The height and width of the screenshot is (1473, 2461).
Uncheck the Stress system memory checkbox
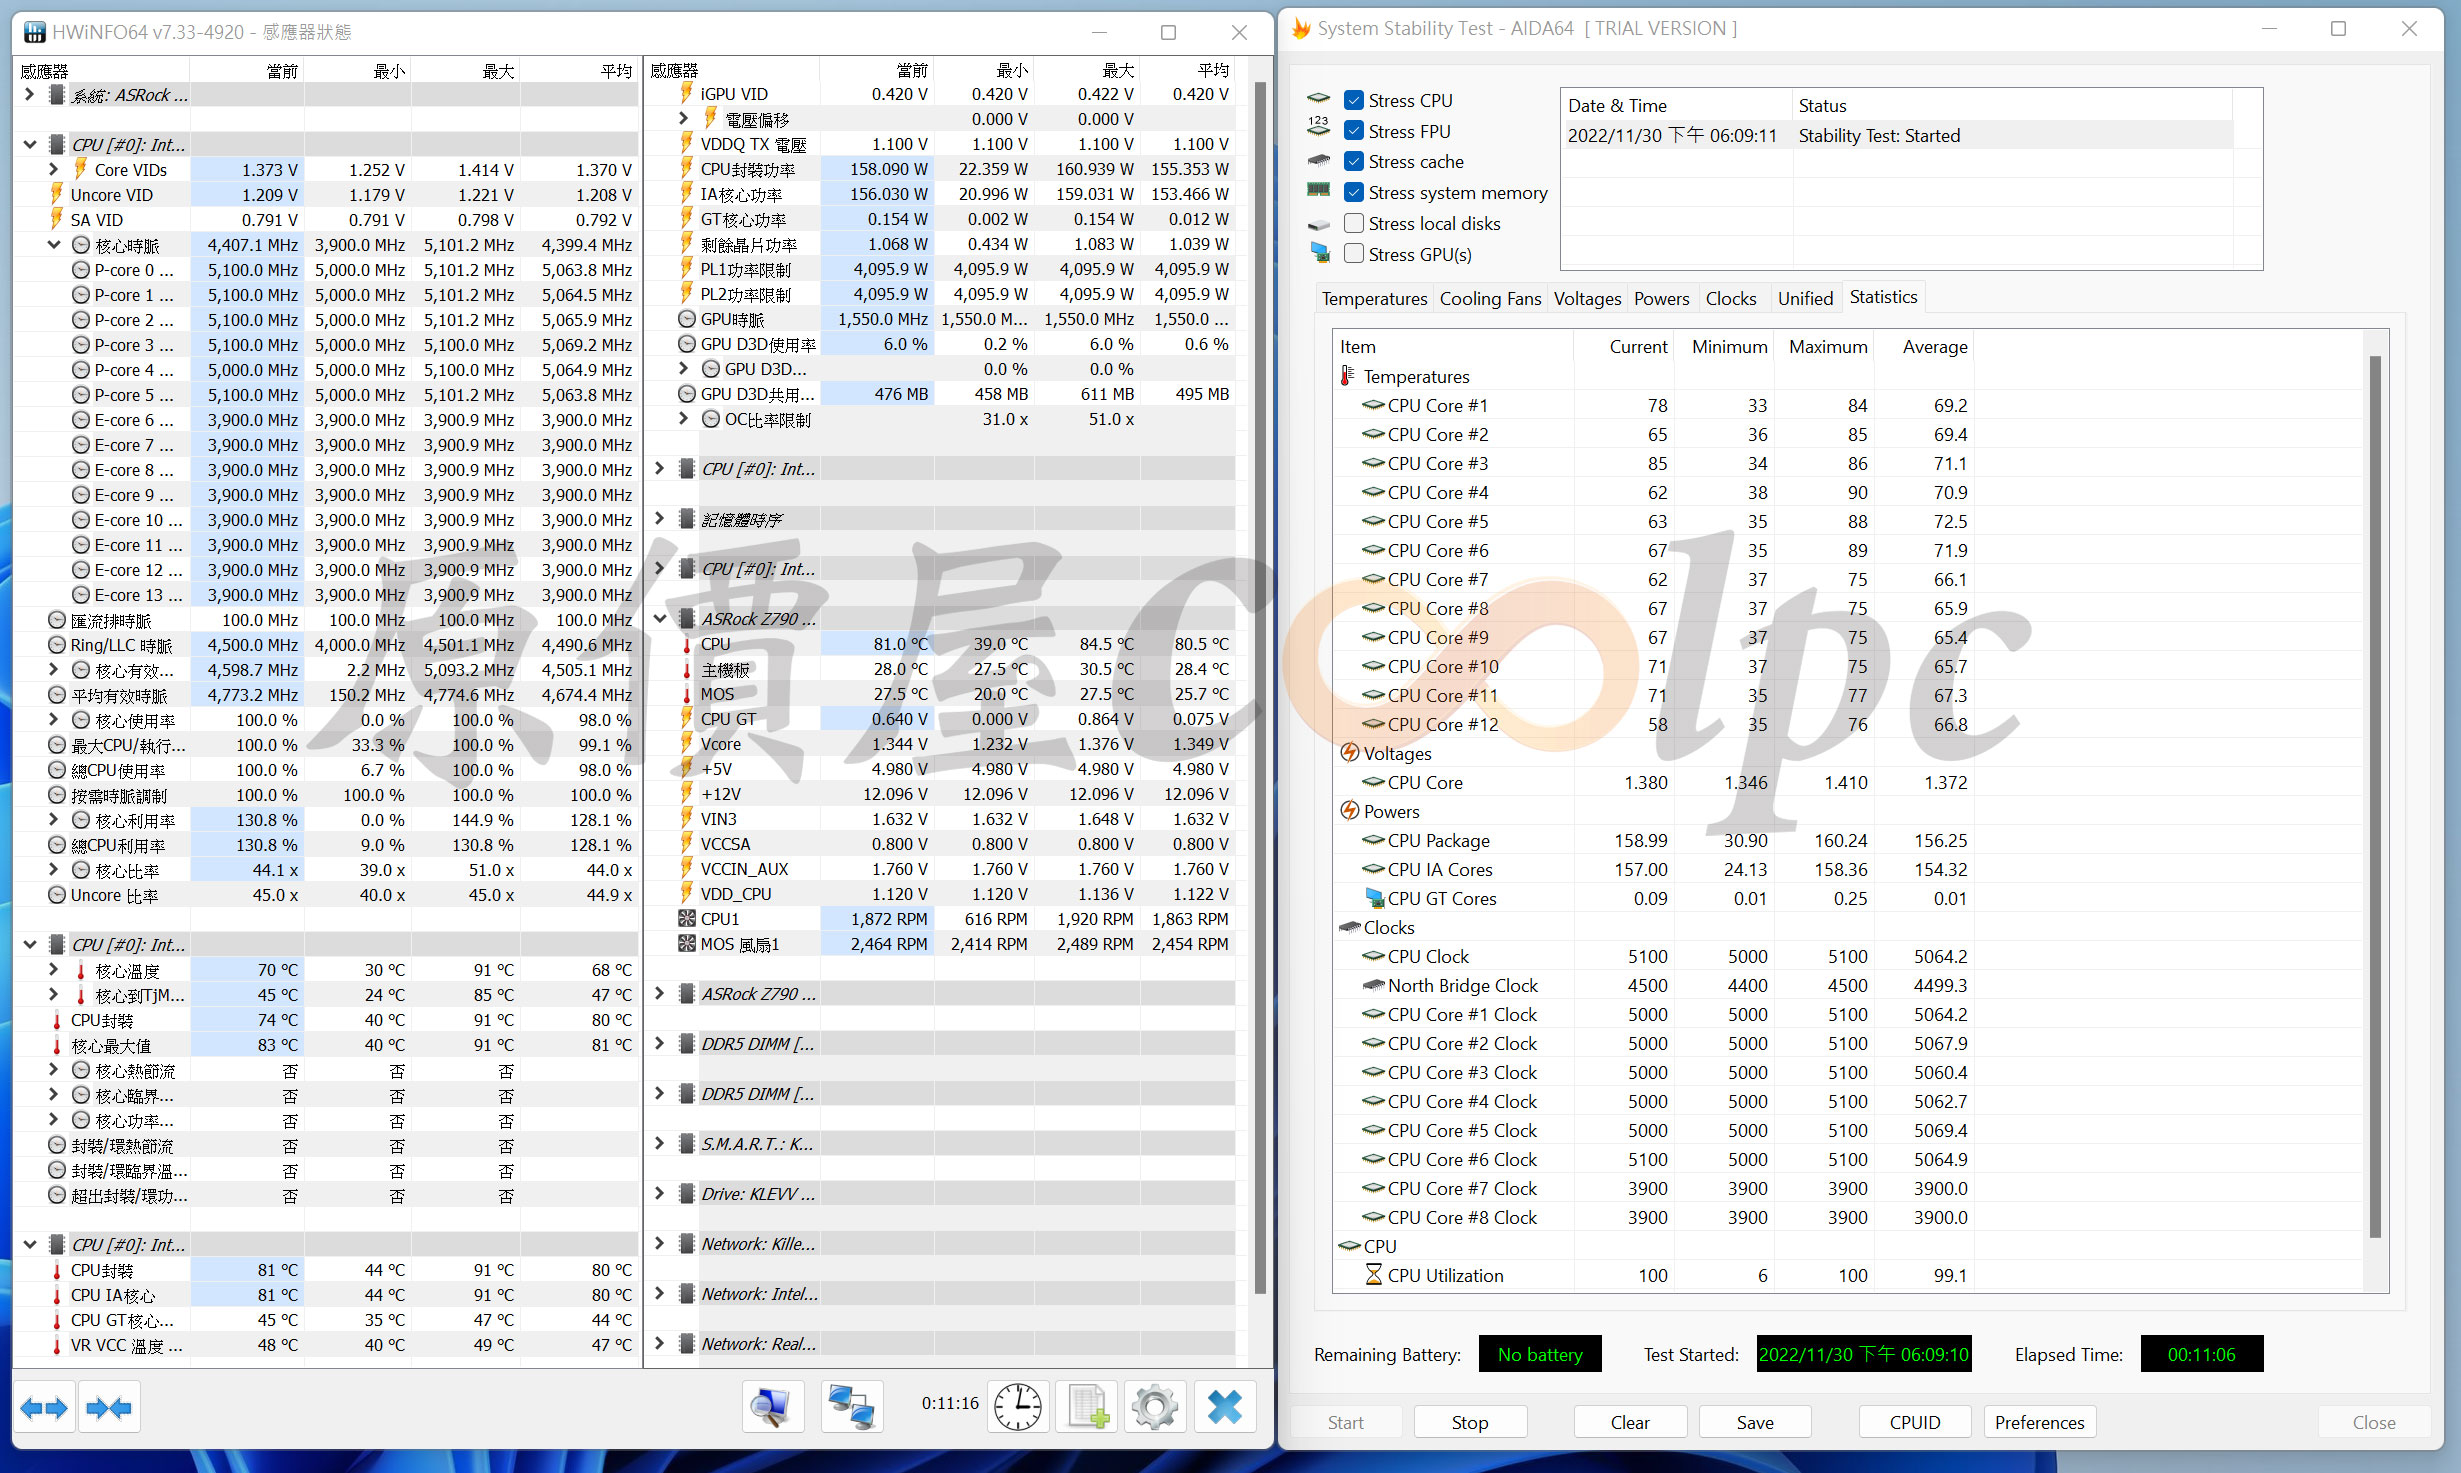click(1354, 192)
